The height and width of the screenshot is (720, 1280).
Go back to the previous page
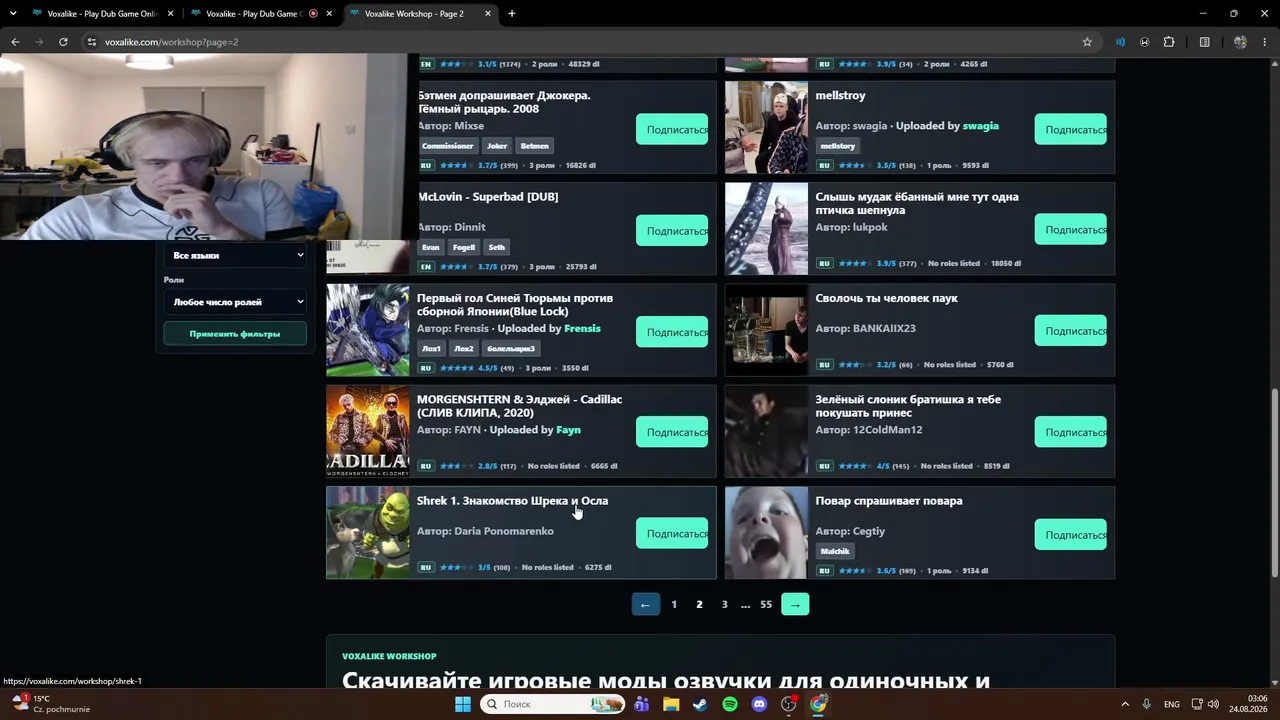pos(15,42)
